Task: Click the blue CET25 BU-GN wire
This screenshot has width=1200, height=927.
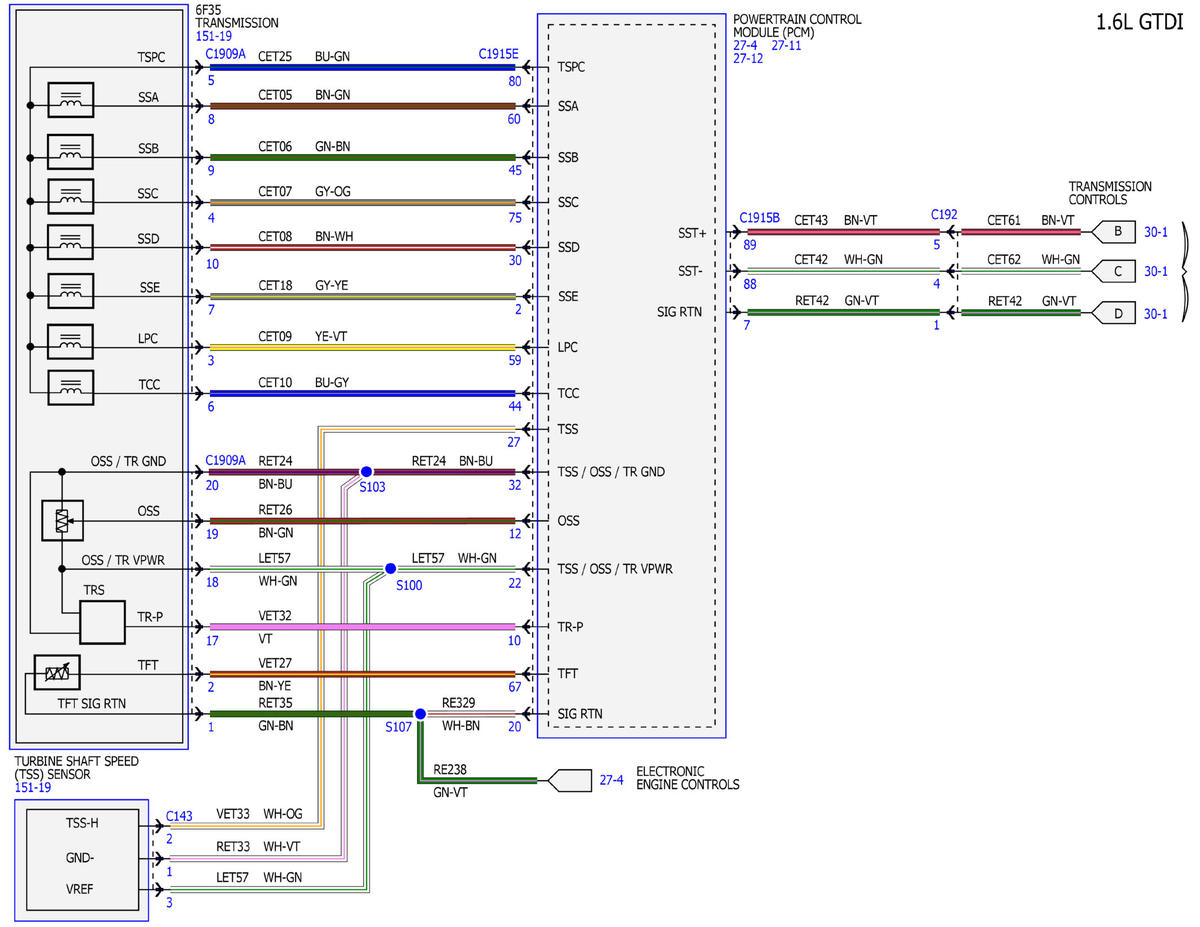Action: tap(362, 67)
